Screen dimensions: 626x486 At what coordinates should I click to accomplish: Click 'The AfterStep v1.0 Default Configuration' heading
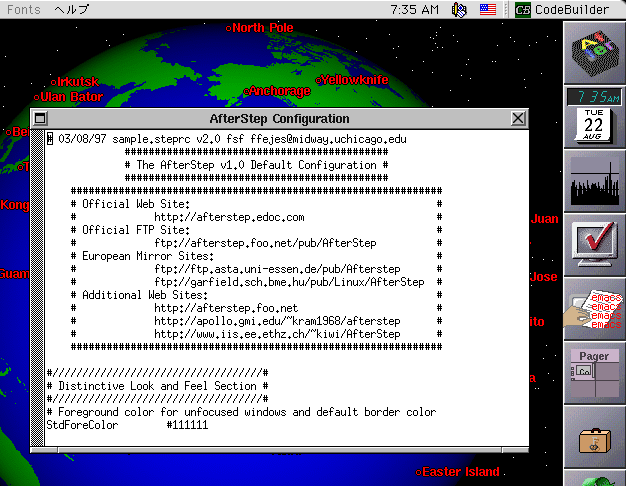click(x=256, y=165)
